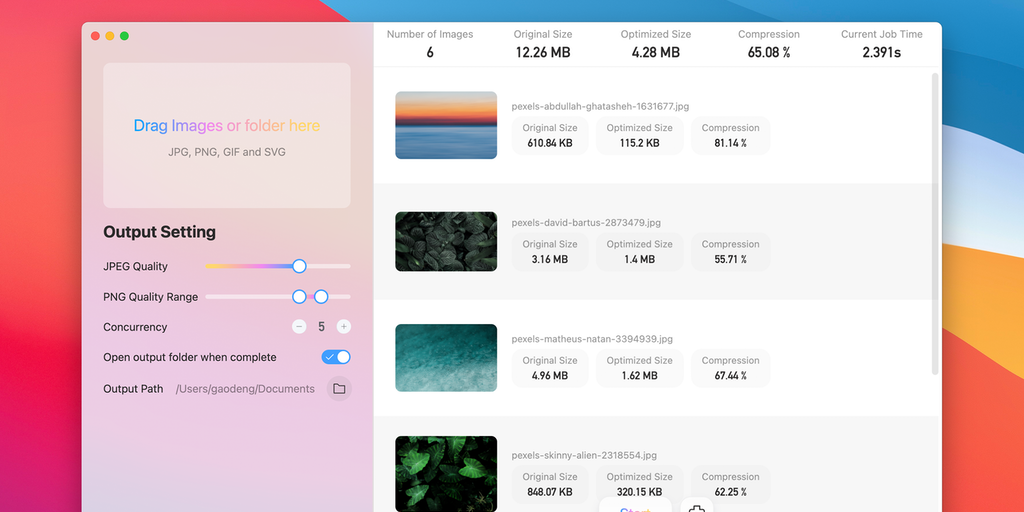This screenshot has height=512, width=1024.
Task: Click the PNG Quality Range label
Action: [150, 296]
